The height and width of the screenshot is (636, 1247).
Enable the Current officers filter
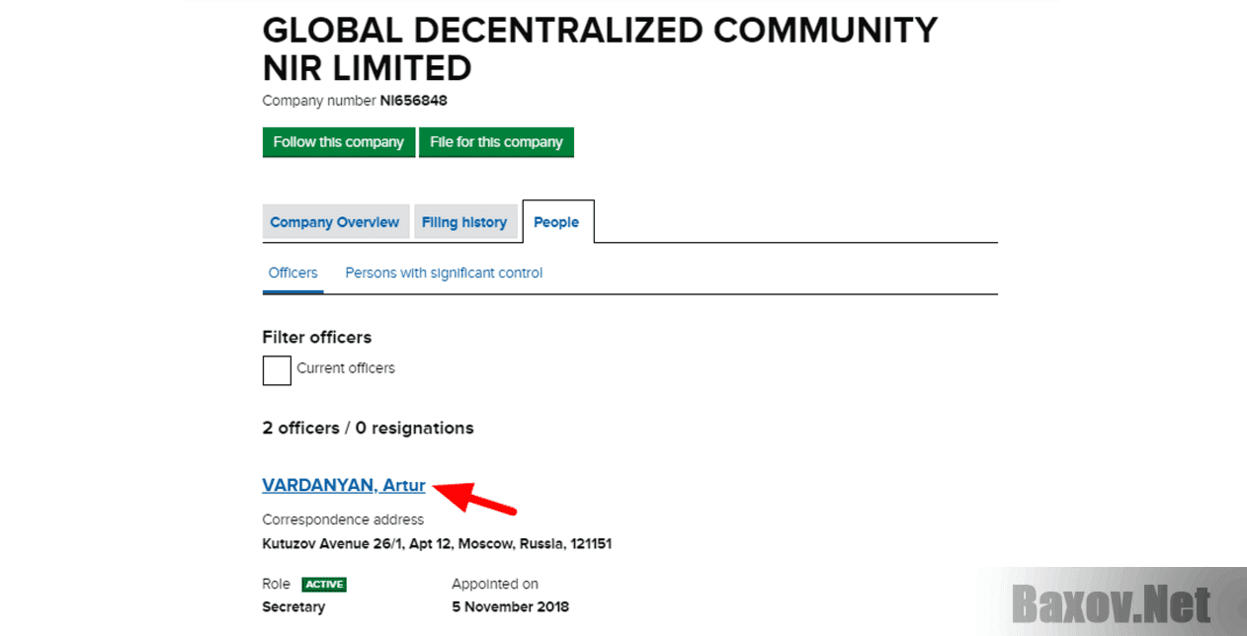pyautogui.click(x=276, y=370)
